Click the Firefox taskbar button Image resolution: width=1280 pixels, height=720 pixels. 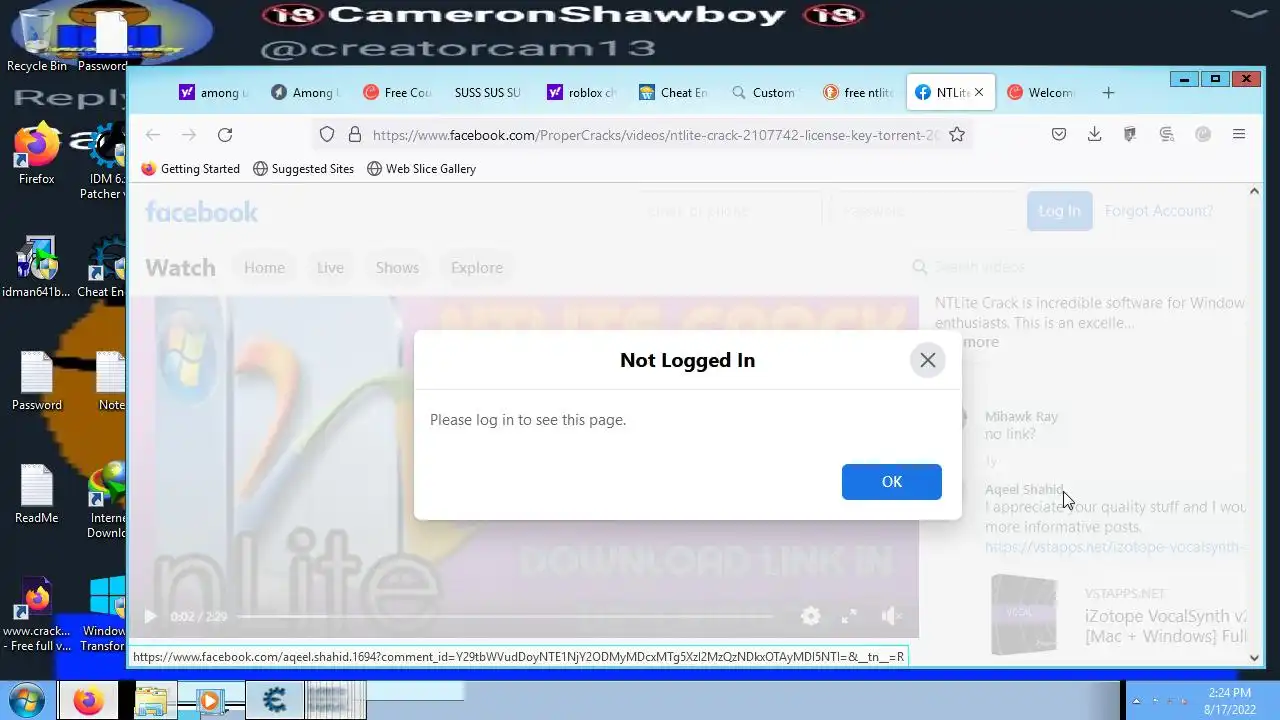(x=88, y=700)
